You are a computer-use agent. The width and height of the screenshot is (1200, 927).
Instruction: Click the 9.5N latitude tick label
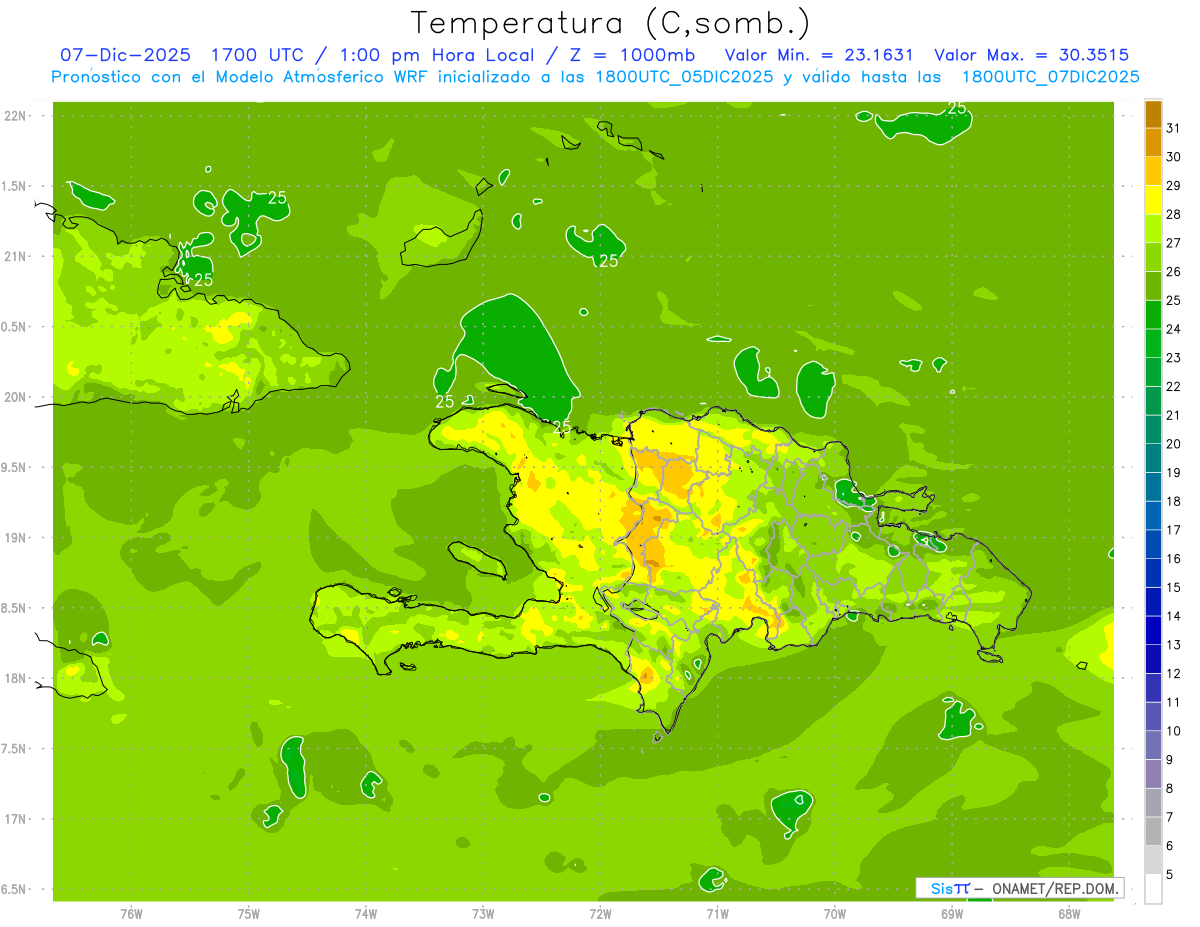coord(14,468)
